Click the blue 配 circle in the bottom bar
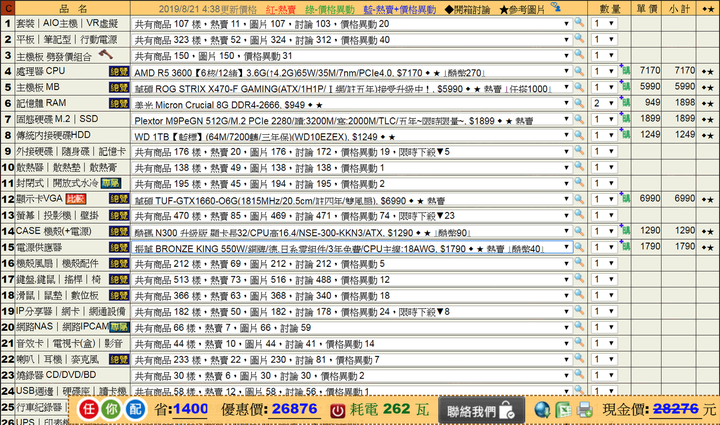The width and height of the screenshot is (720, 425). coord(135,409)
